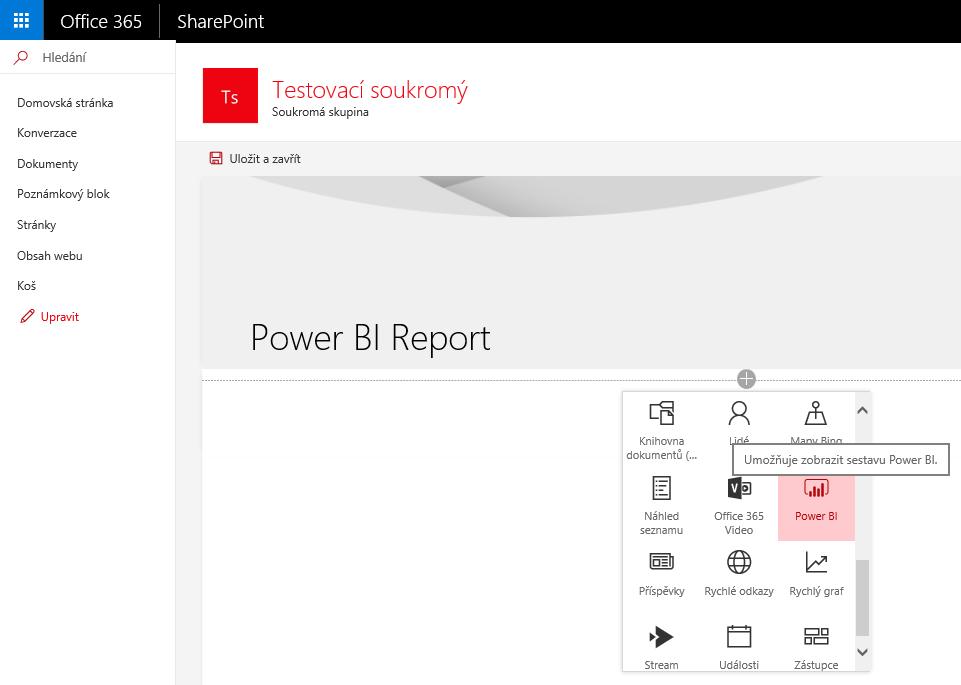Open Stránky in the left navigation
The image size is (961, 685).
[36, 225]
